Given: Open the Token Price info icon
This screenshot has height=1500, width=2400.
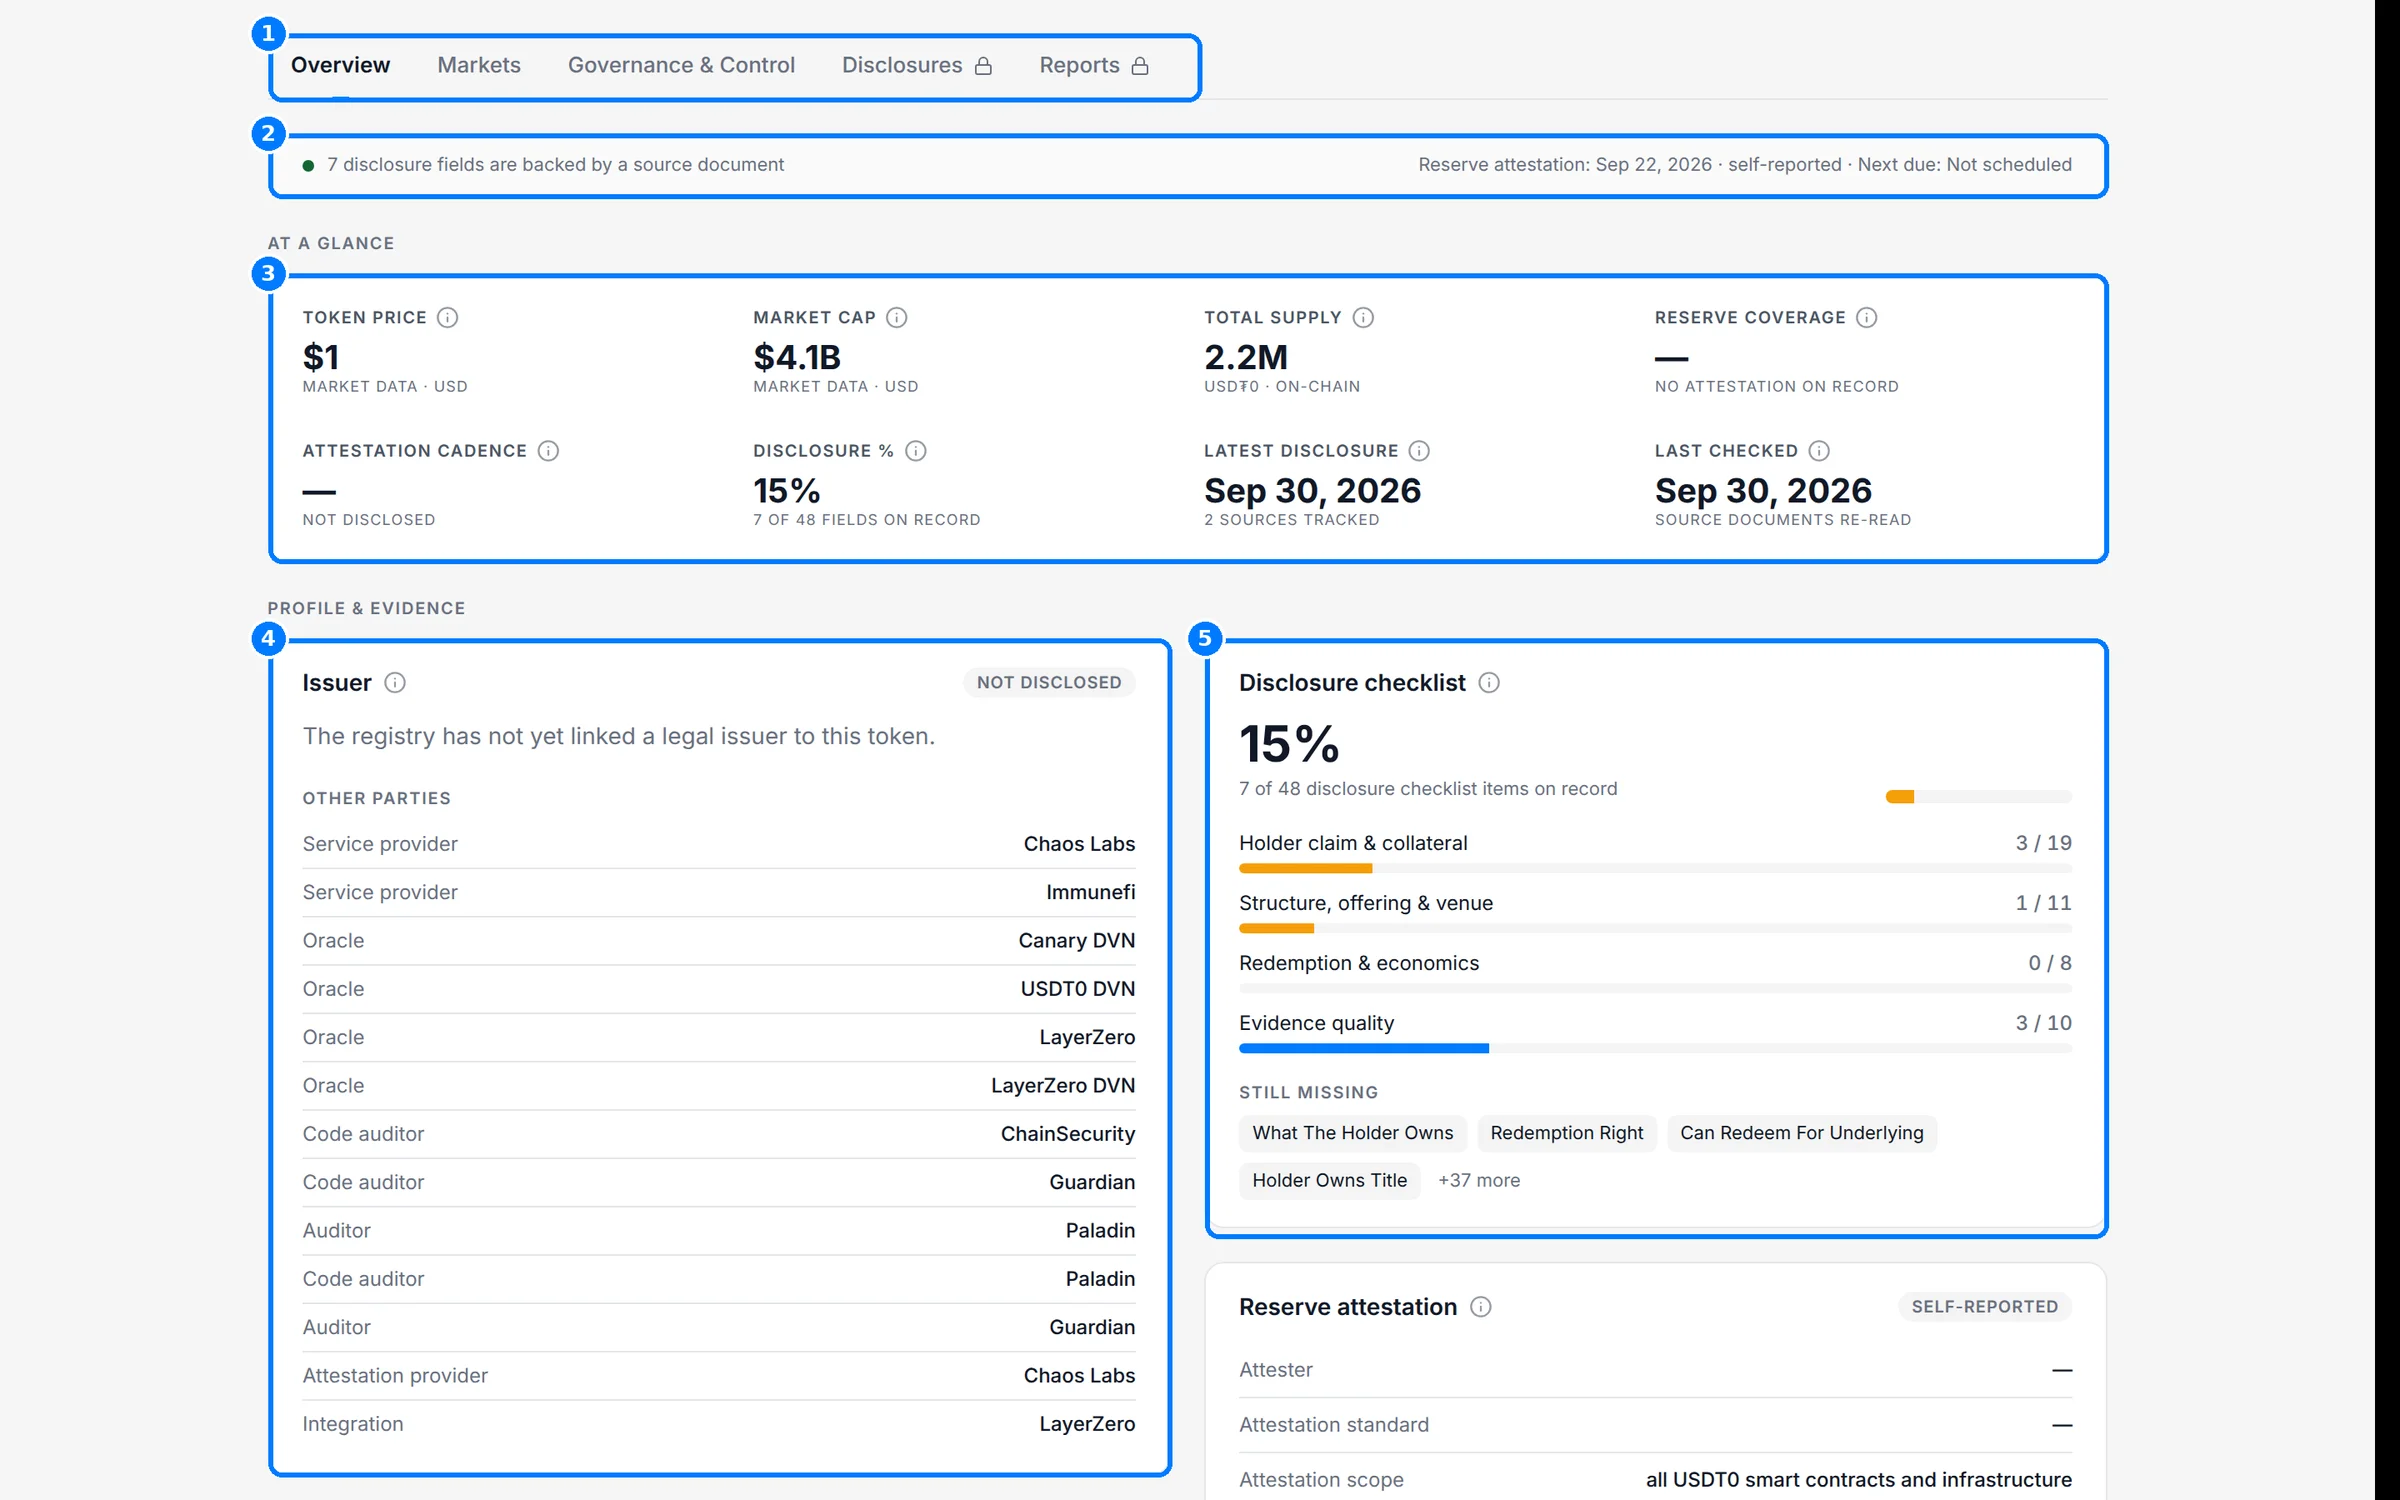Looking at the screenshot, I should [448, 317].
